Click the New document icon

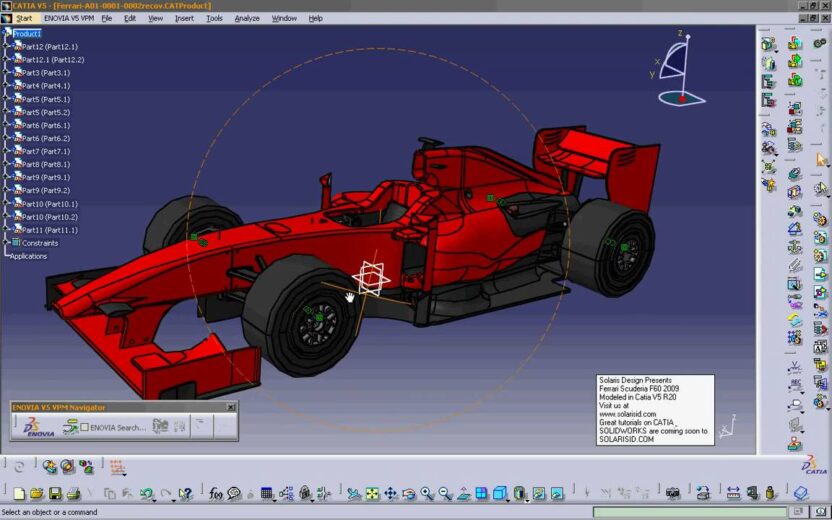[19, 493]
